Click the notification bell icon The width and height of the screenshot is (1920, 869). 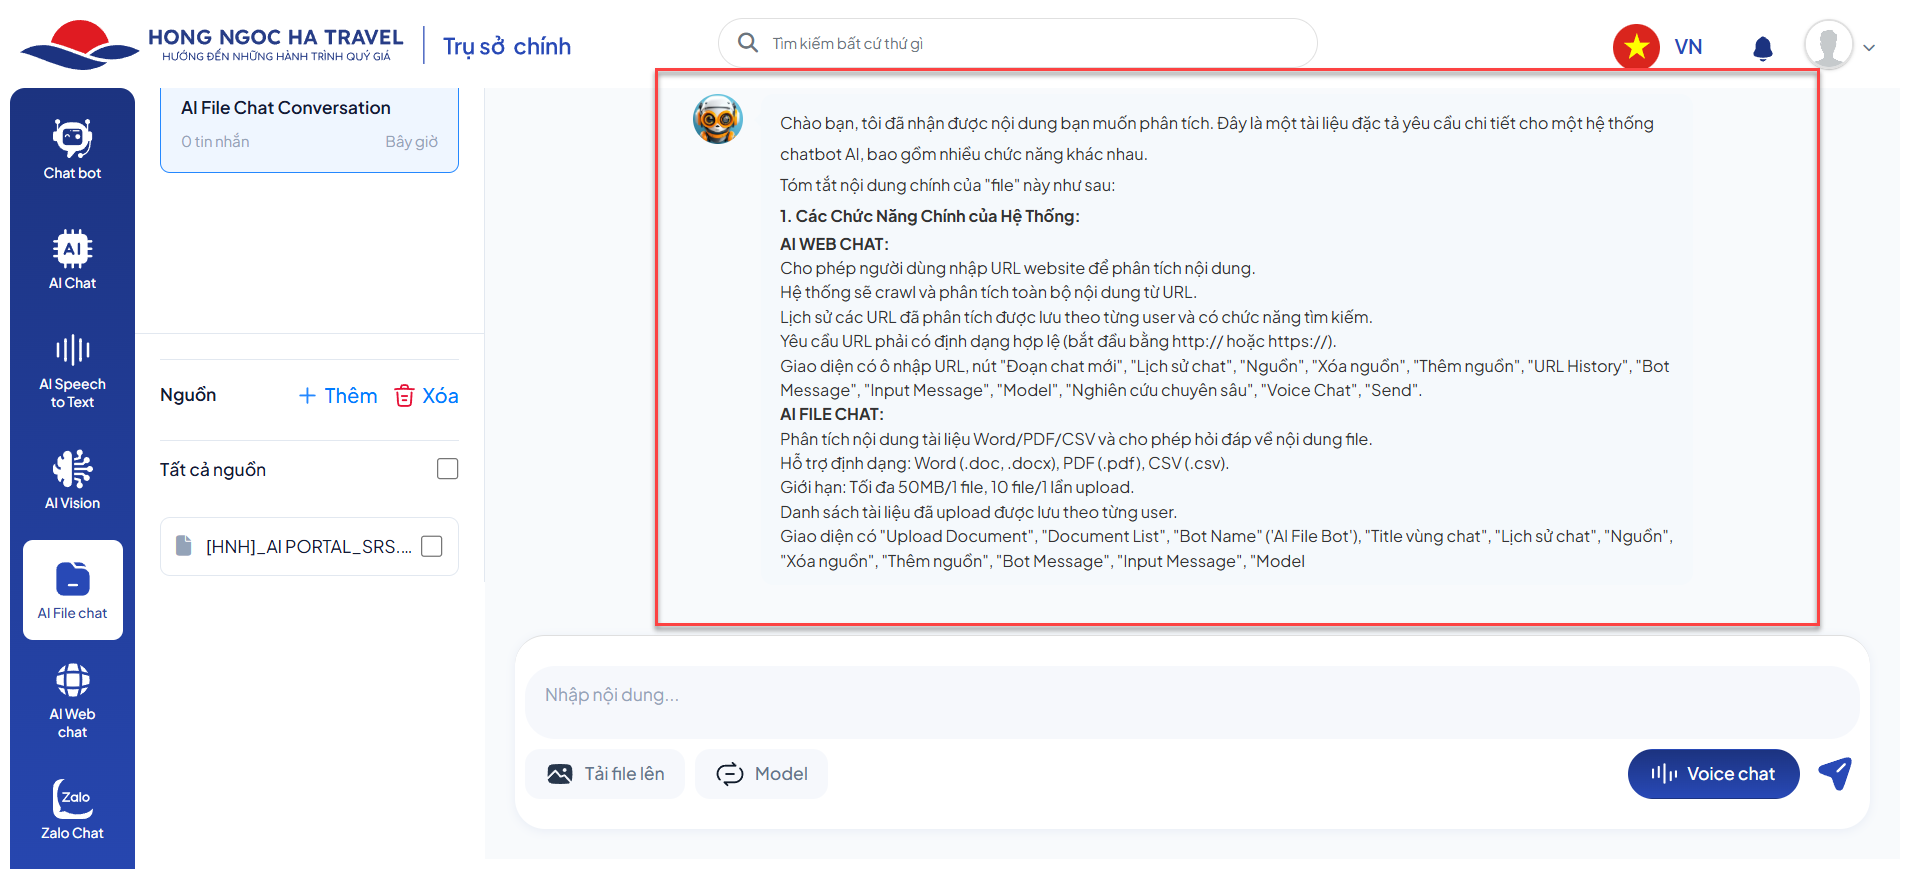point(1763,48)
